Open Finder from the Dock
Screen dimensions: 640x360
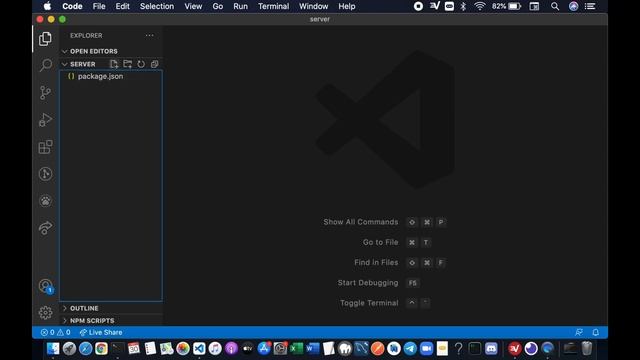tap(53, 349)
